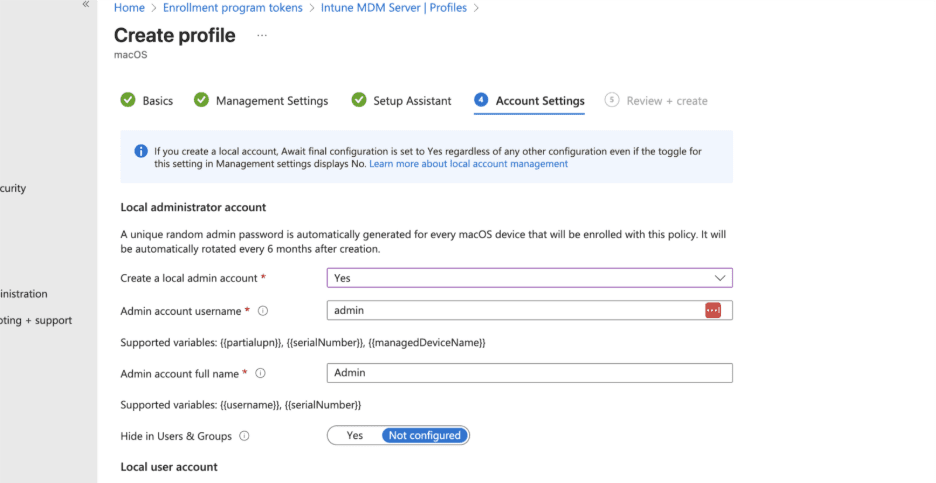Collapse the left sidebar with double chevron
This screenshot has width=936, height=483.
point(86,5)
